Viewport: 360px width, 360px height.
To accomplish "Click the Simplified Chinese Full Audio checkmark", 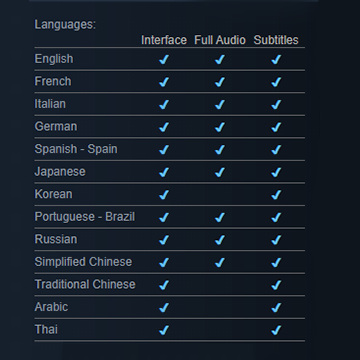I will click(220, 262).
